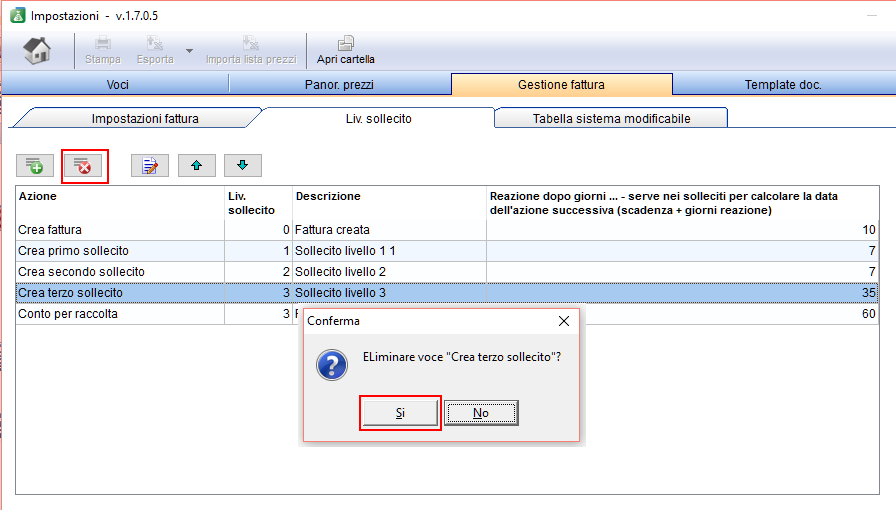This screenshot has width=896, height=510.
Task: Click the delete row red X icon
Action: 83,166
